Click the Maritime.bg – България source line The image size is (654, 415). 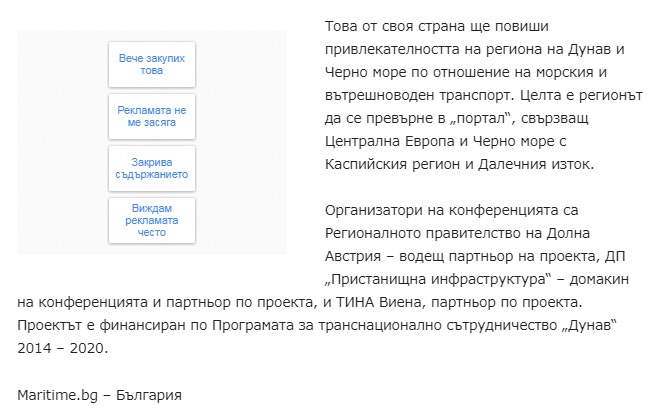tap(99, 394)
